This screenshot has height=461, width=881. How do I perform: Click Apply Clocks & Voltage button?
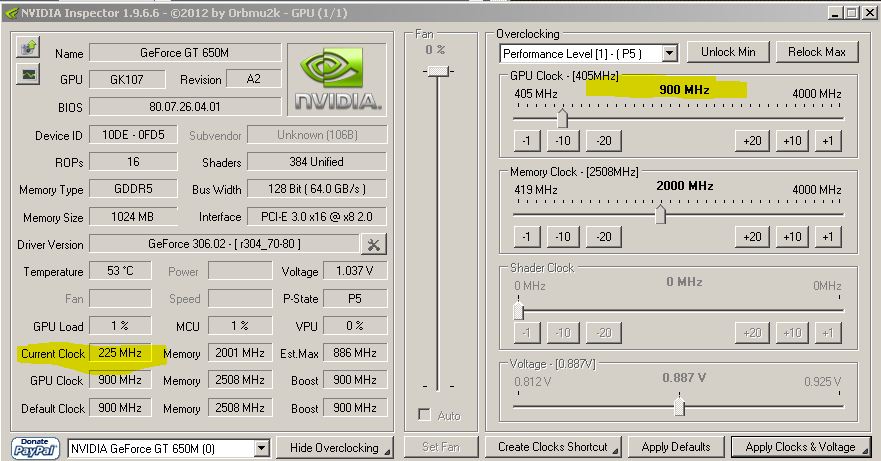pos(801,447)
